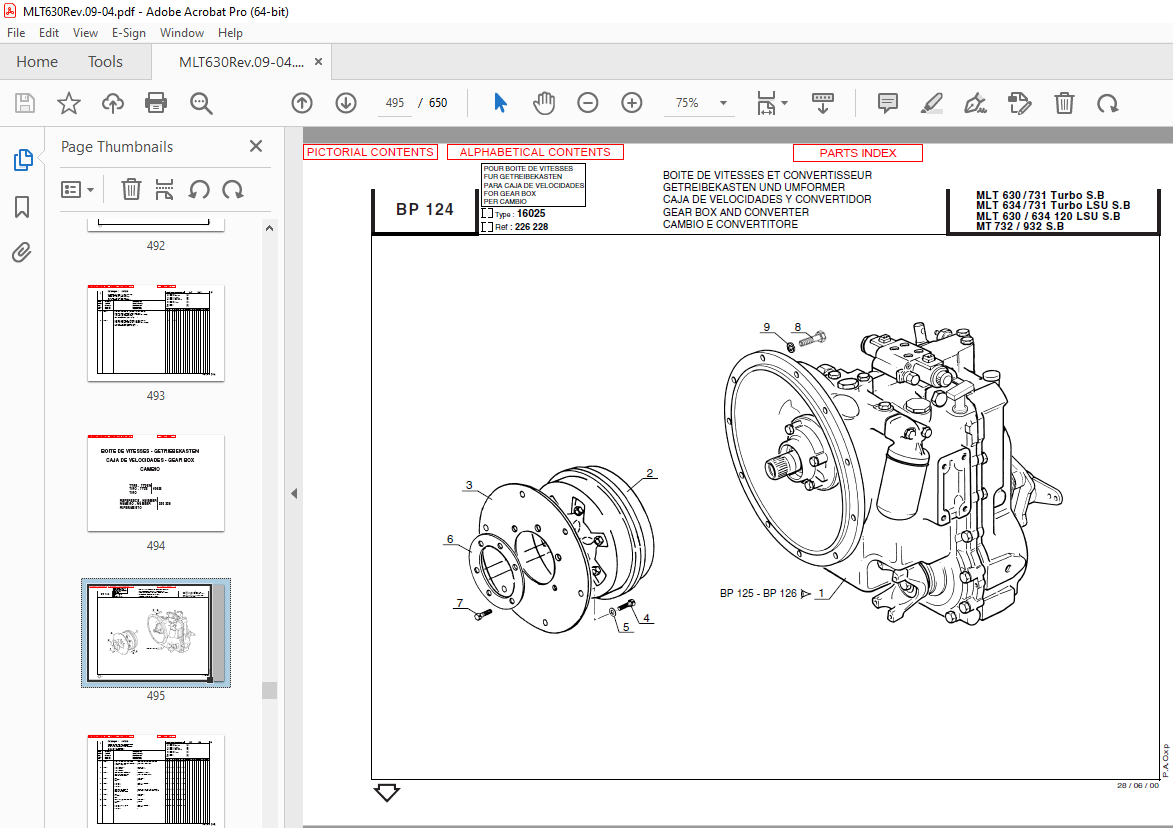Rotate thumbnail clockwise
This screenshot has width=1173, height=828.
click(x=233, y=189)
